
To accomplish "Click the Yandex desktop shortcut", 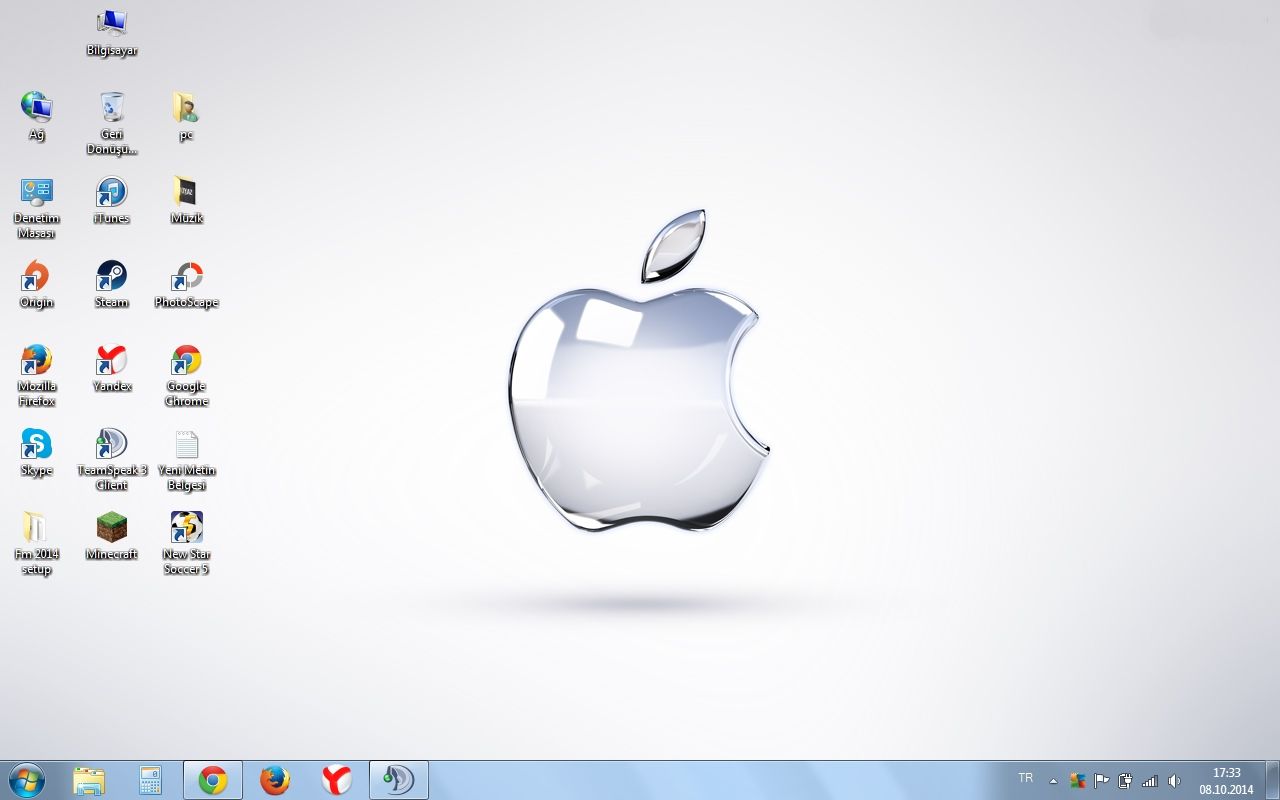I will pyautogui.click(x=112, y=368).
